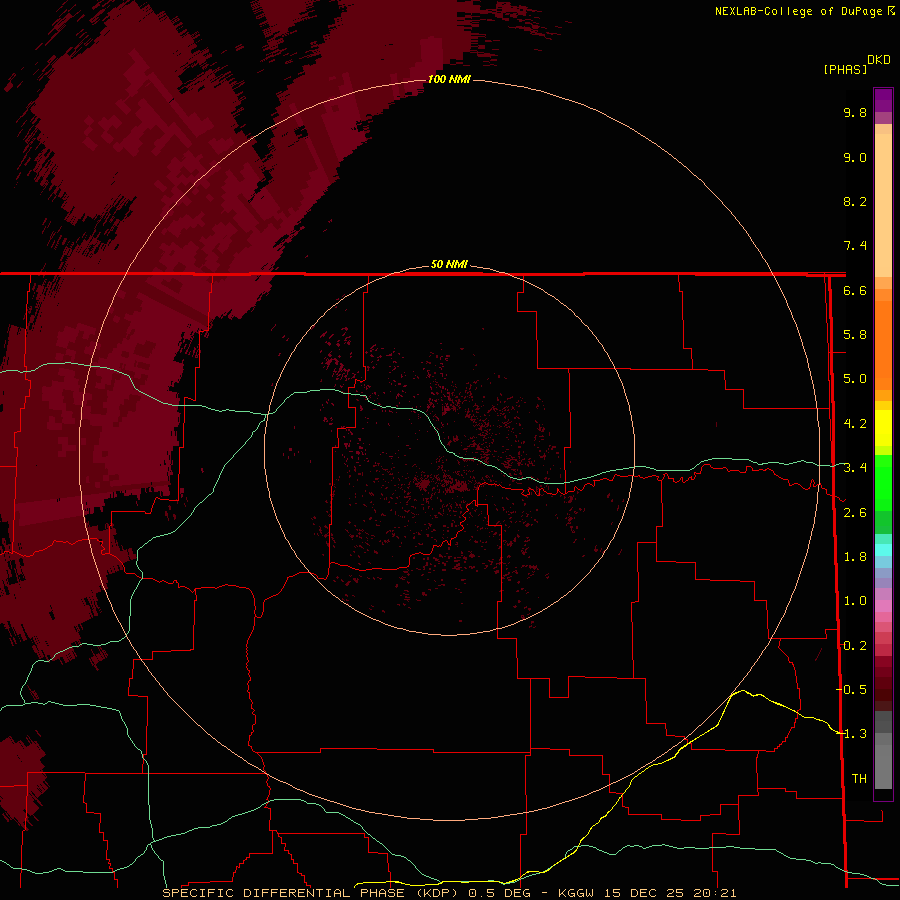Click the purple band atop the color scale
900x900 pixels.
(x=883, y=100)
